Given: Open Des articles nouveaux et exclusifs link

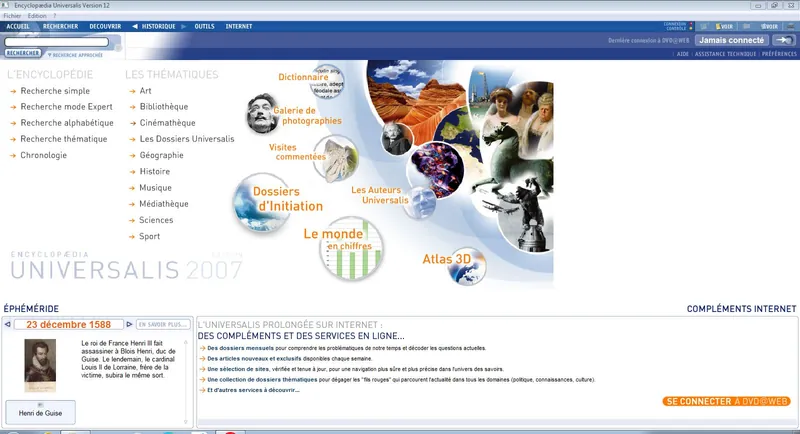Looking at the screenshot, I should click(x=254, y=359).
